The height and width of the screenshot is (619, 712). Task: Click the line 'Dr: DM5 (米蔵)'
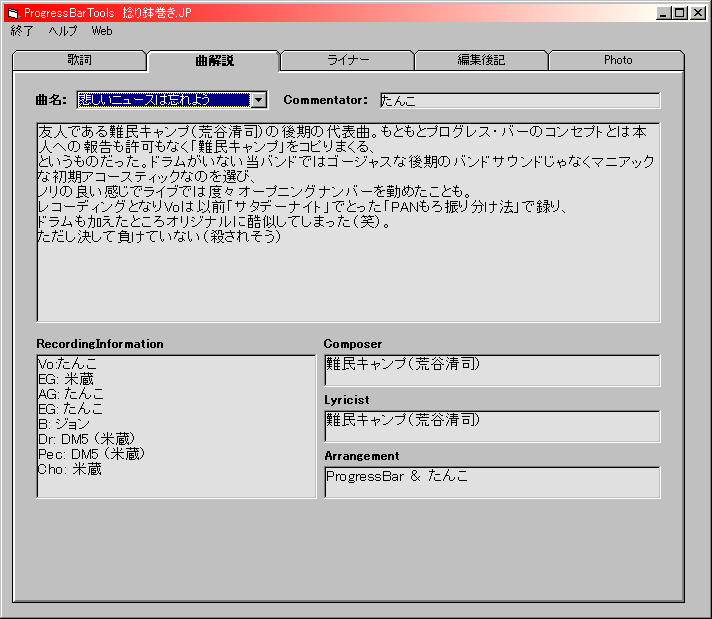point(87,439)
